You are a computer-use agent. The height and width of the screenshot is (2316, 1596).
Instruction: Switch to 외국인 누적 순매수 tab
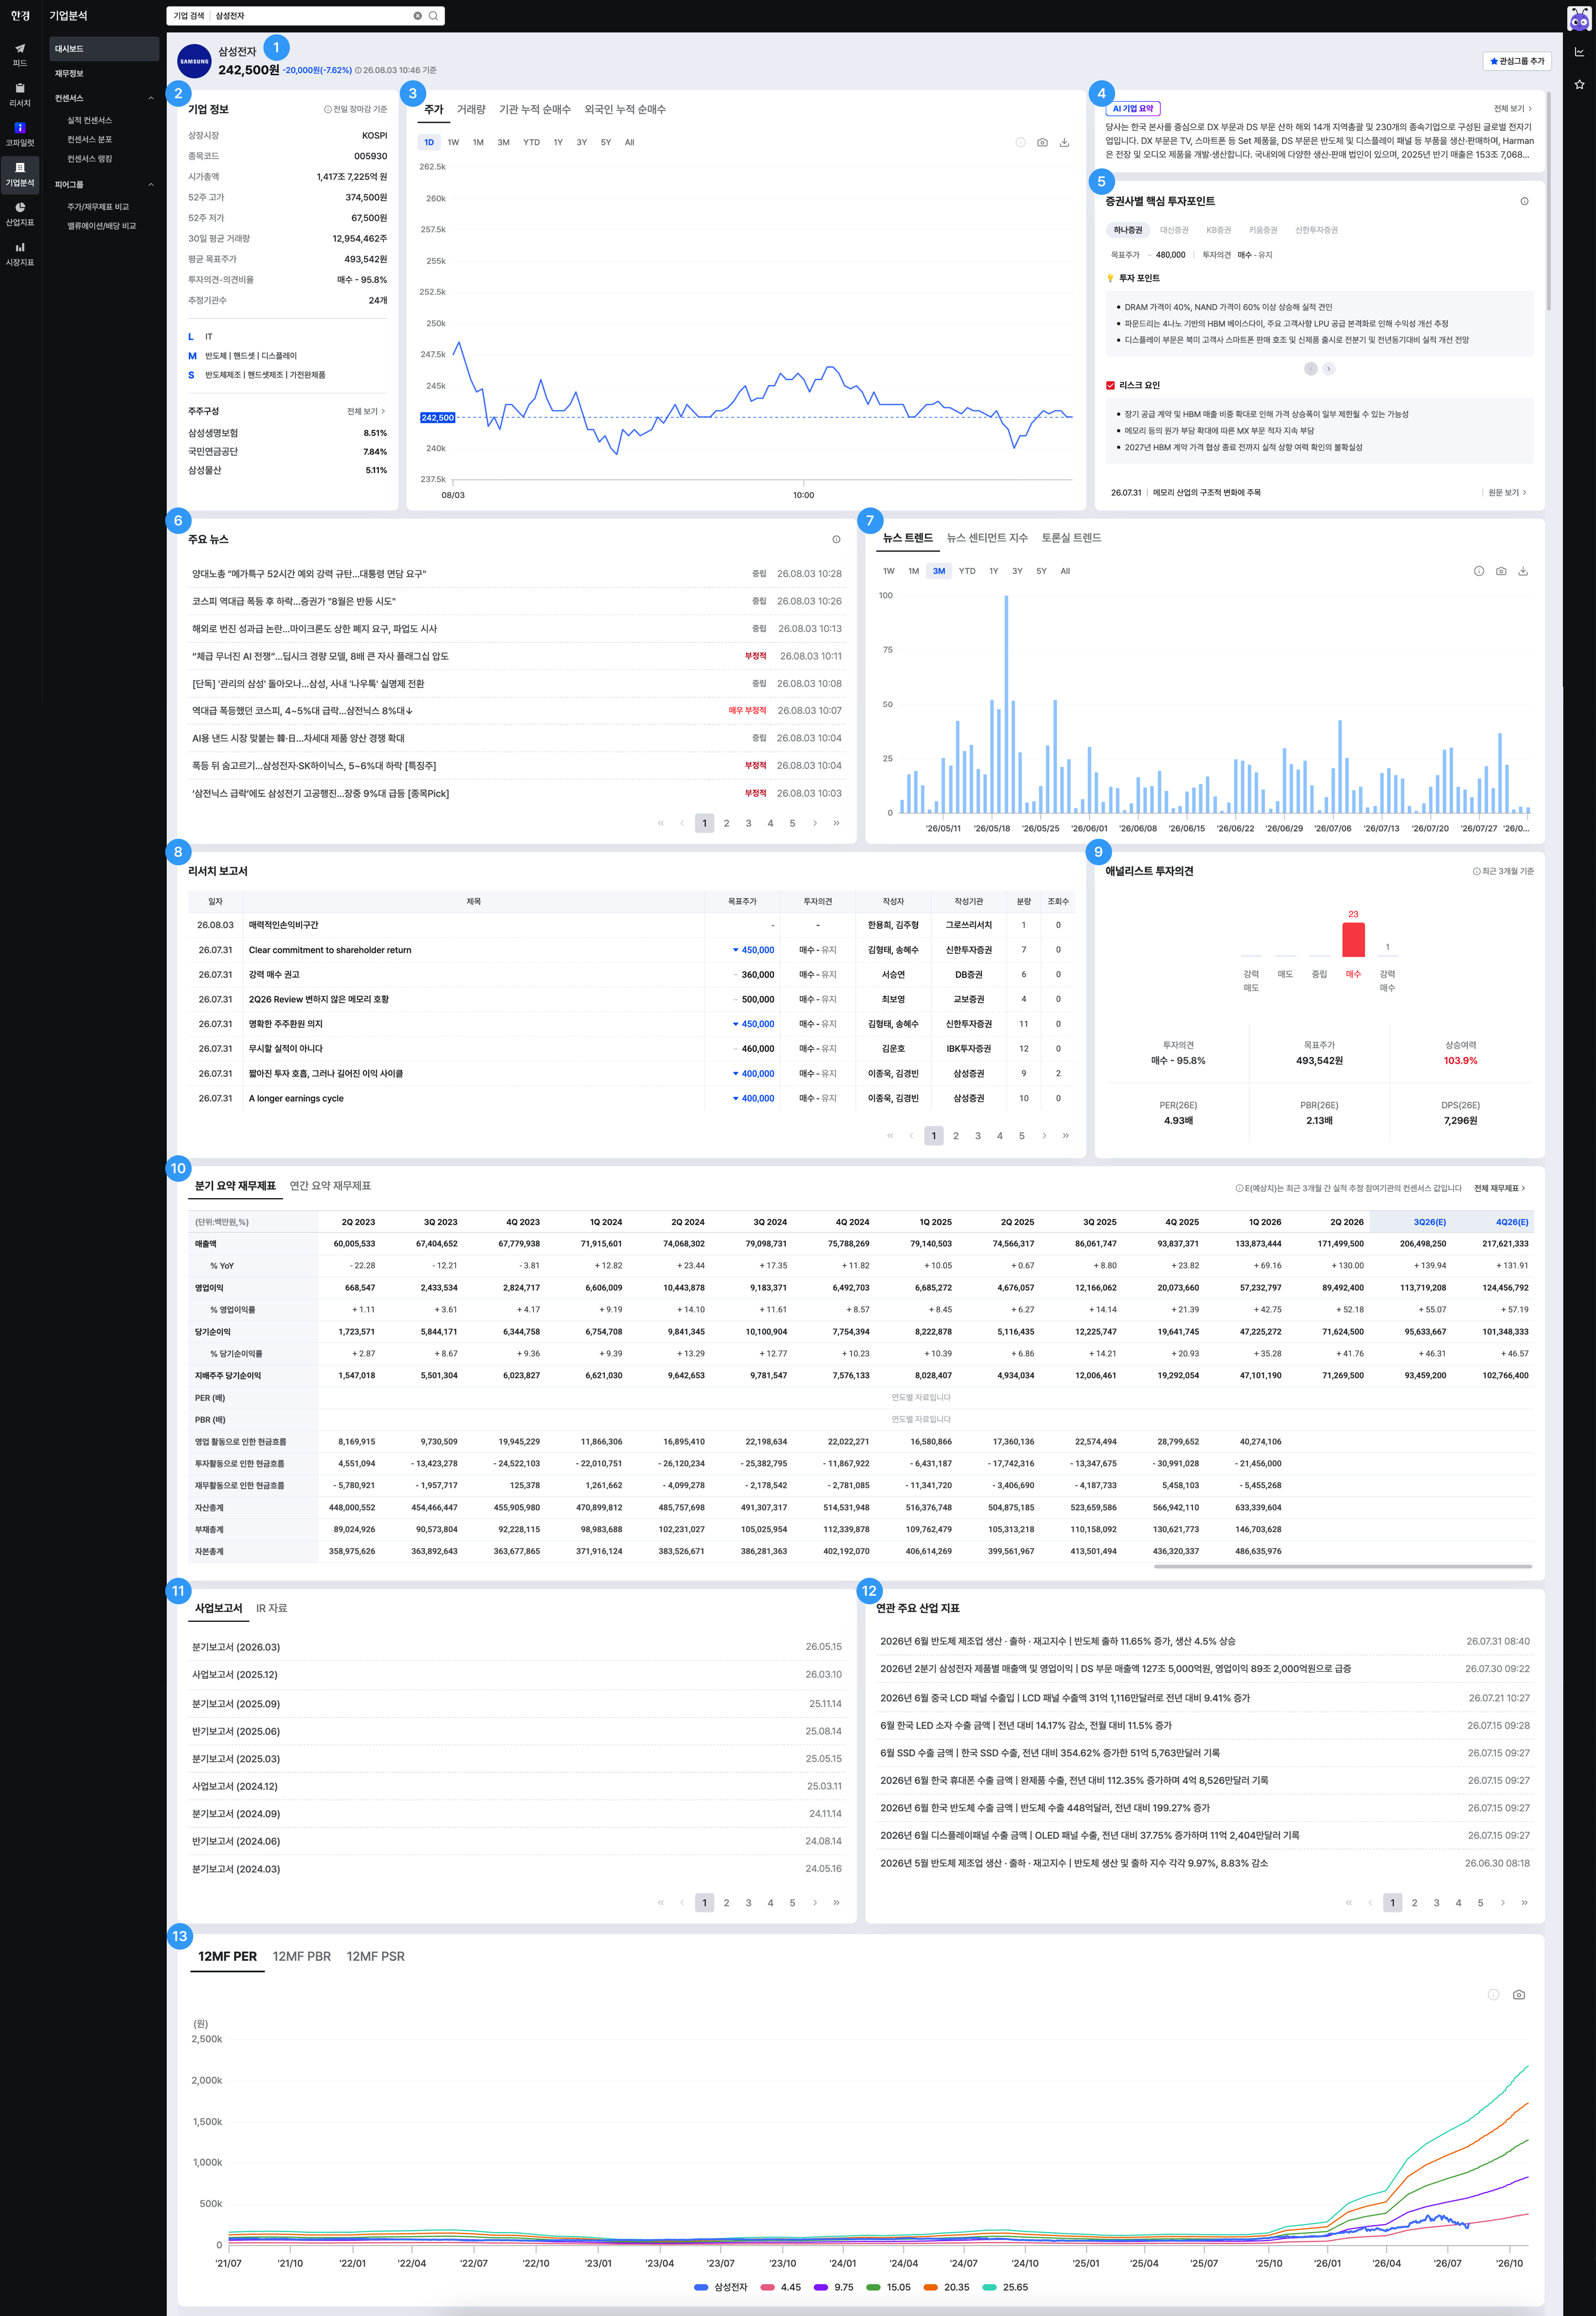625,109
